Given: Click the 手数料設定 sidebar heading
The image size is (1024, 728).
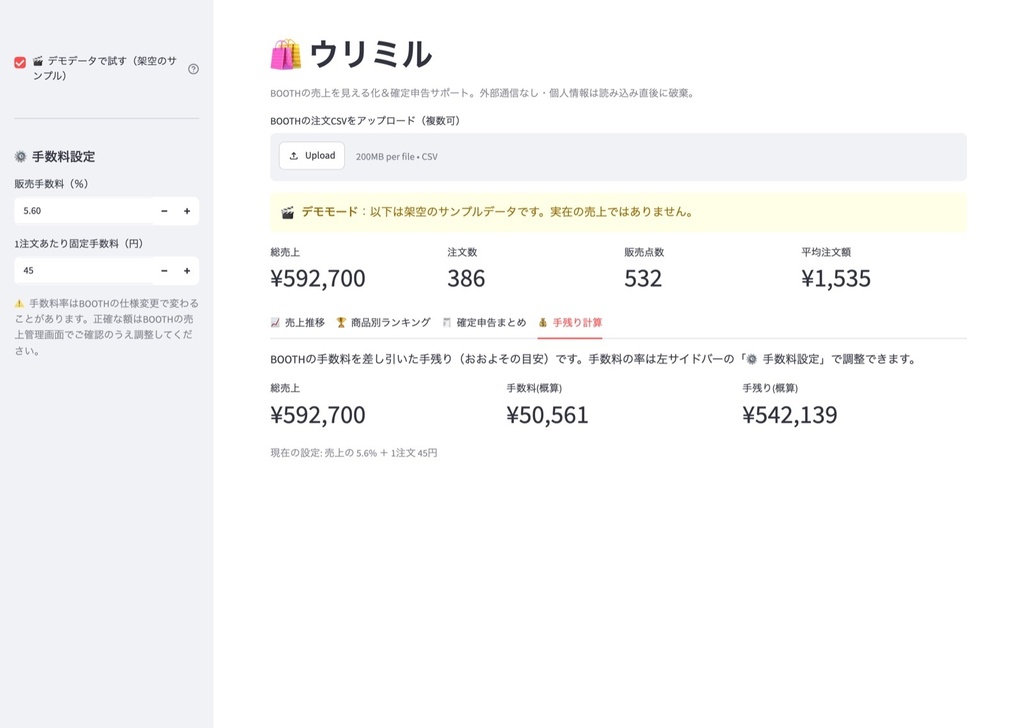Looking at the screenshot, I should point(63,157).
